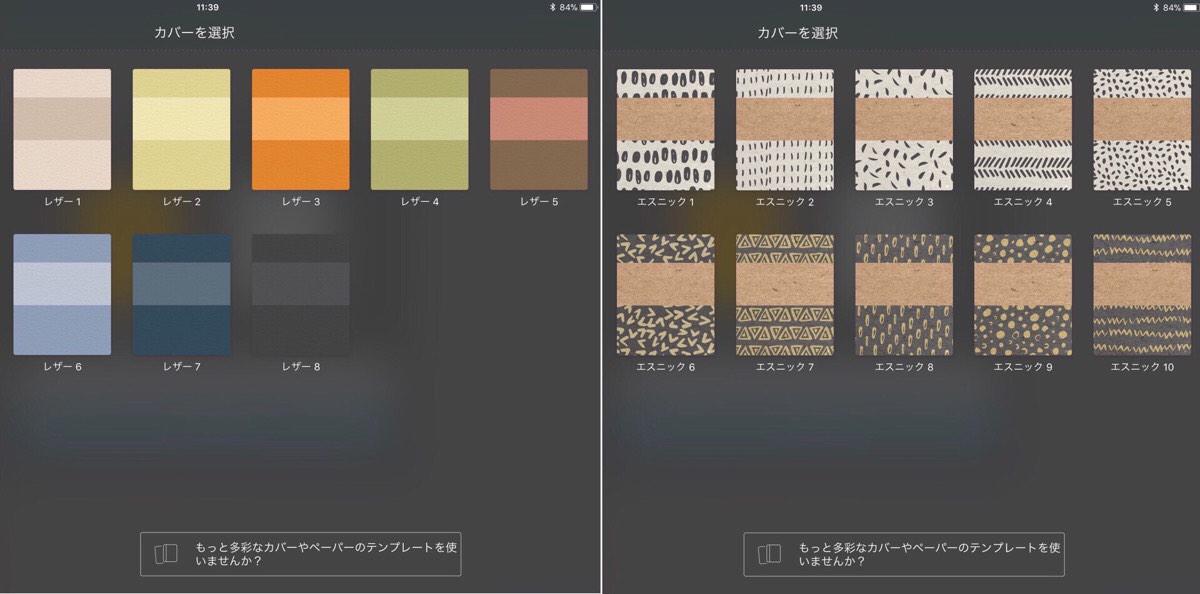Click the カバーを選択 title on the leather screen

pyautogui.click(x=194, y=33)
